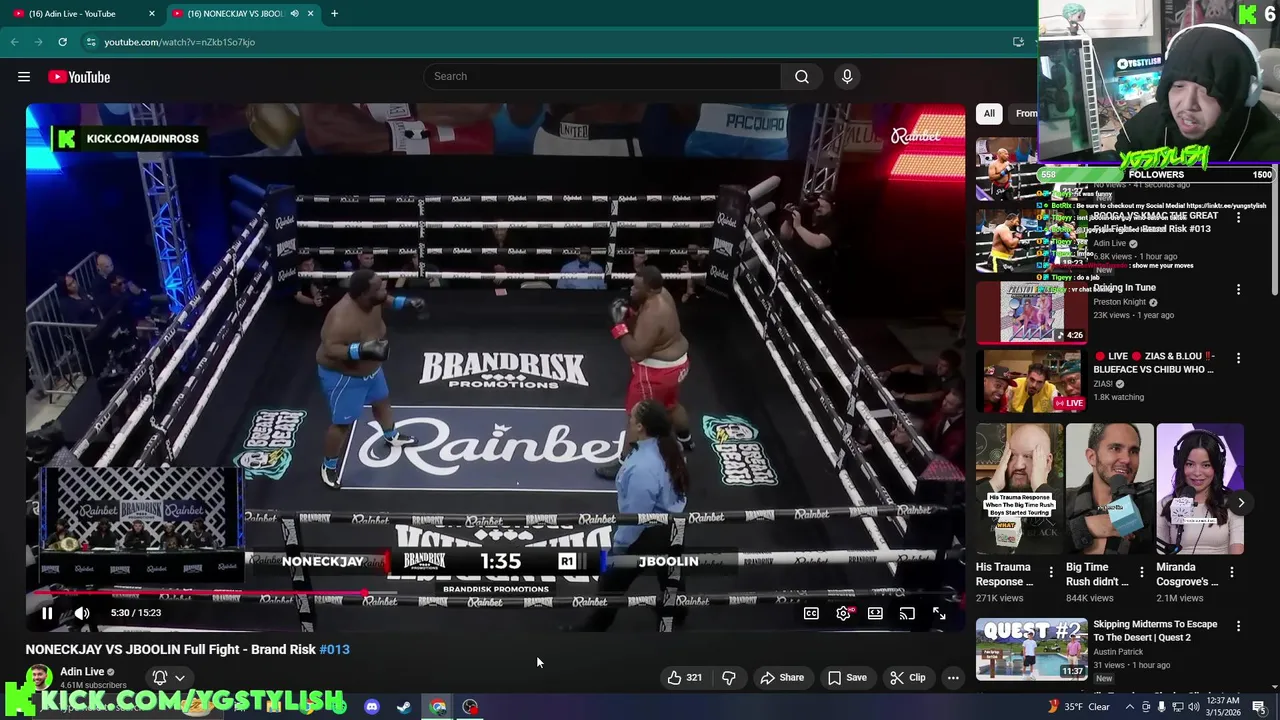Open the YouTube guide hamburger menu
Screen dimensions: 1280x720
pos(24,77)
